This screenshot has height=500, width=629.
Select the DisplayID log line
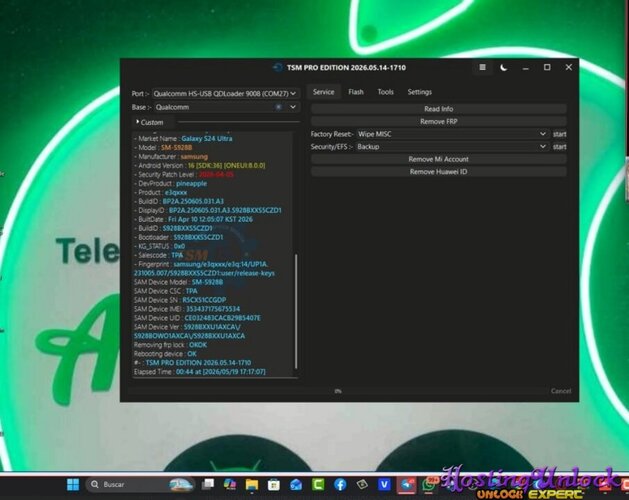pyautogui.click(x=208, y=210)
